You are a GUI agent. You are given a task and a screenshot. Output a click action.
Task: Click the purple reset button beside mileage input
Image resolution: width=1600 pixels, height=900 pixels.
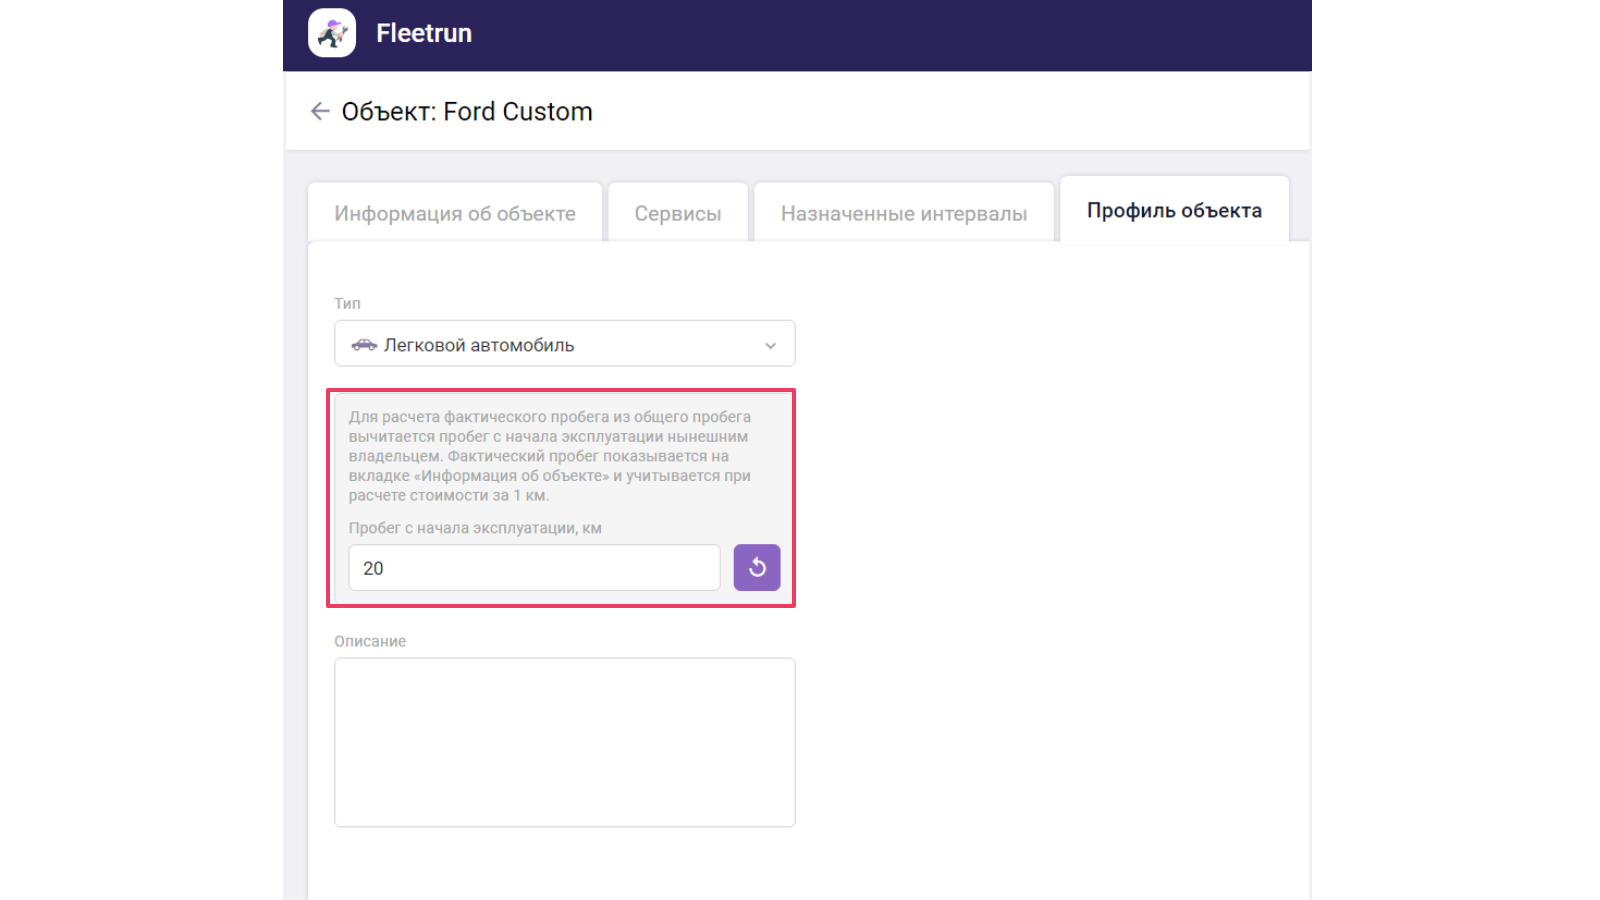(757, 567)
